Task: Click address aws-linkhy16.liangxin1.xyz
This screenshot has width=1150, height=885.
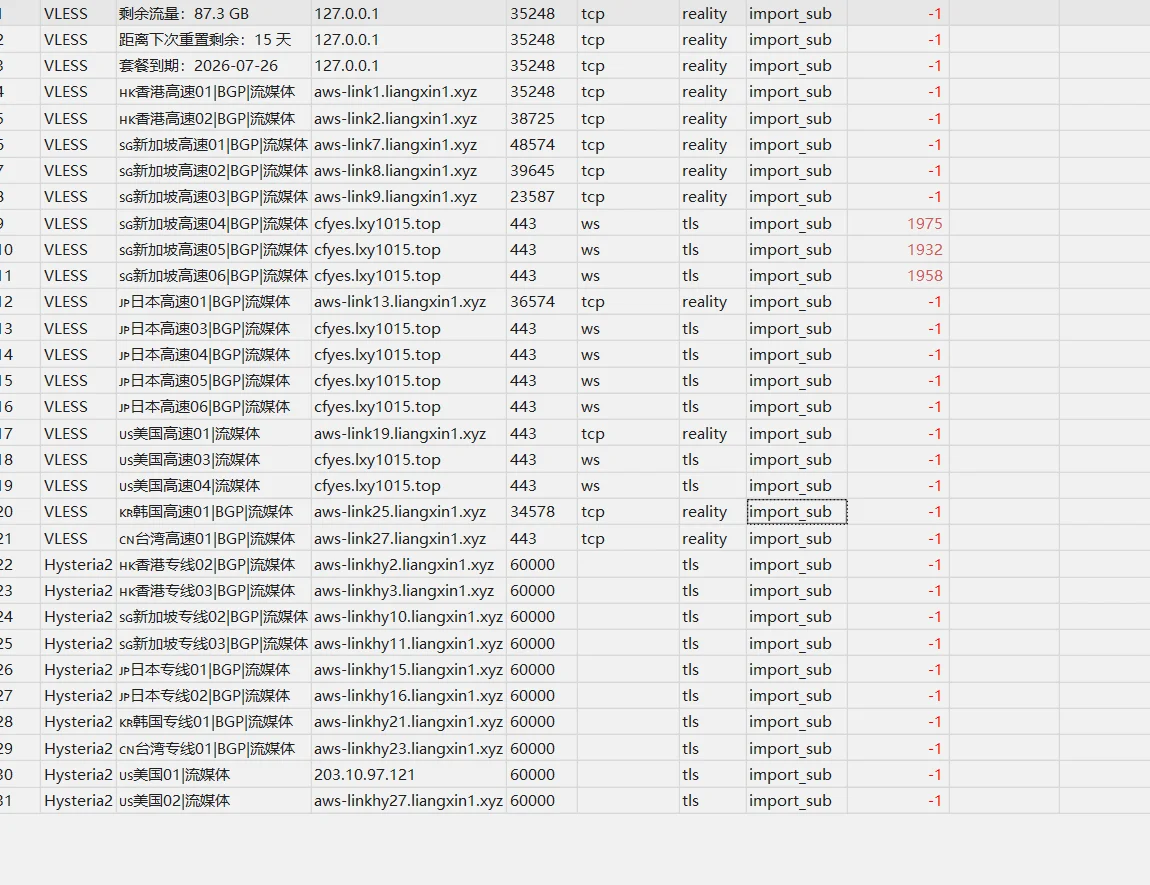Action: [409, 696]
